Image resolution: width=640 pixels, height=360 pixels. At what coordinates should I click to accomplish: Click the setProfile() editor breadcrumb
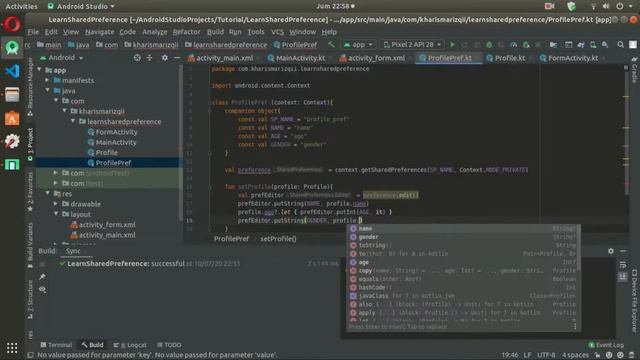pos(278,239)
